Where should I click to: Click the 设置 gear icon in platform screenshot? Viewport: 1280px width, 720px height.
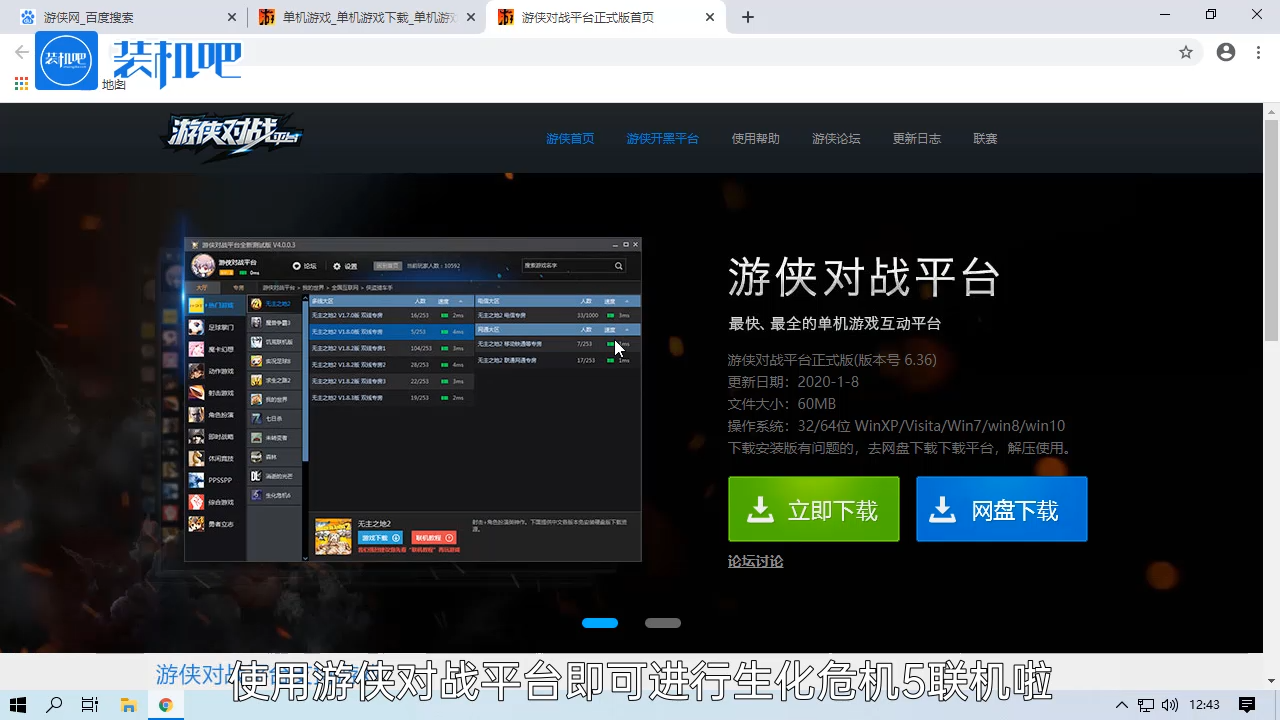(338, 266)
